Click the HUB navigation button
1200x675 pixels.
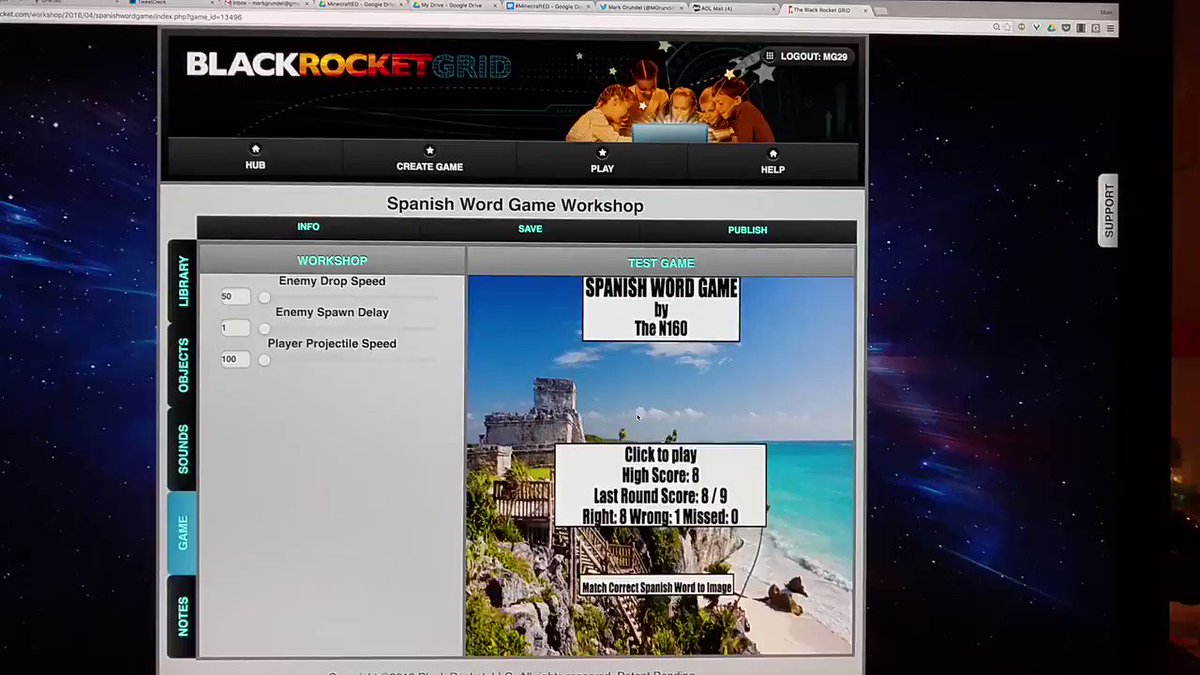pyautogui.click(x=255, y=157)
